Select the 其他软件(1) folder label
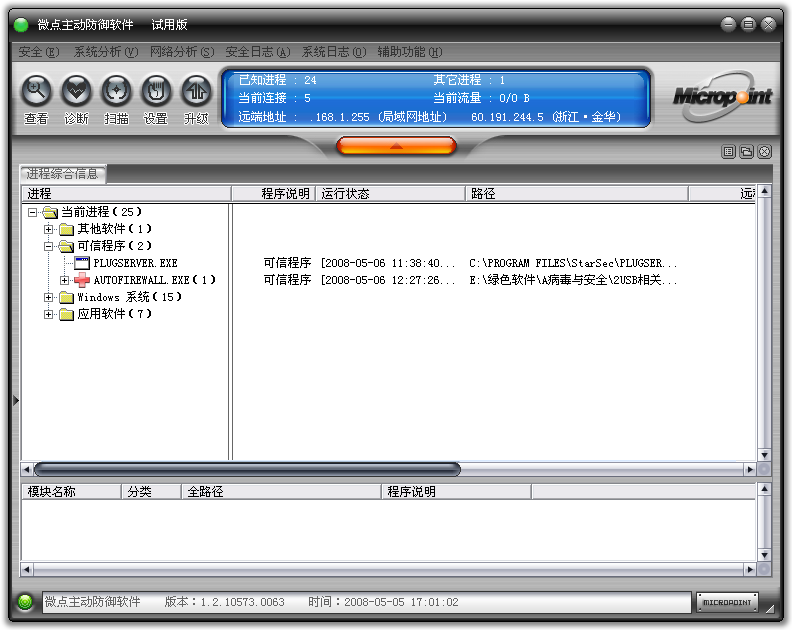The width and height of the screenshot is (792, 630). [x=115, y=229]
